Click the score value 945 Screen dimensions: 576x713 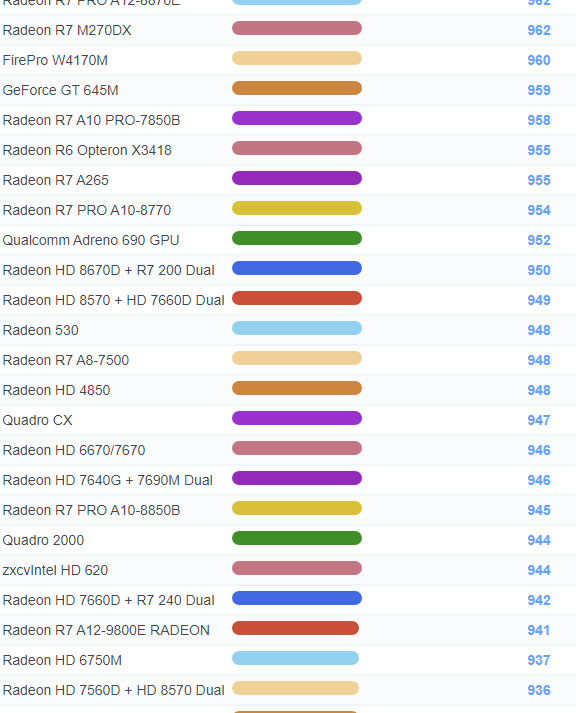click(x=539, y=510)
